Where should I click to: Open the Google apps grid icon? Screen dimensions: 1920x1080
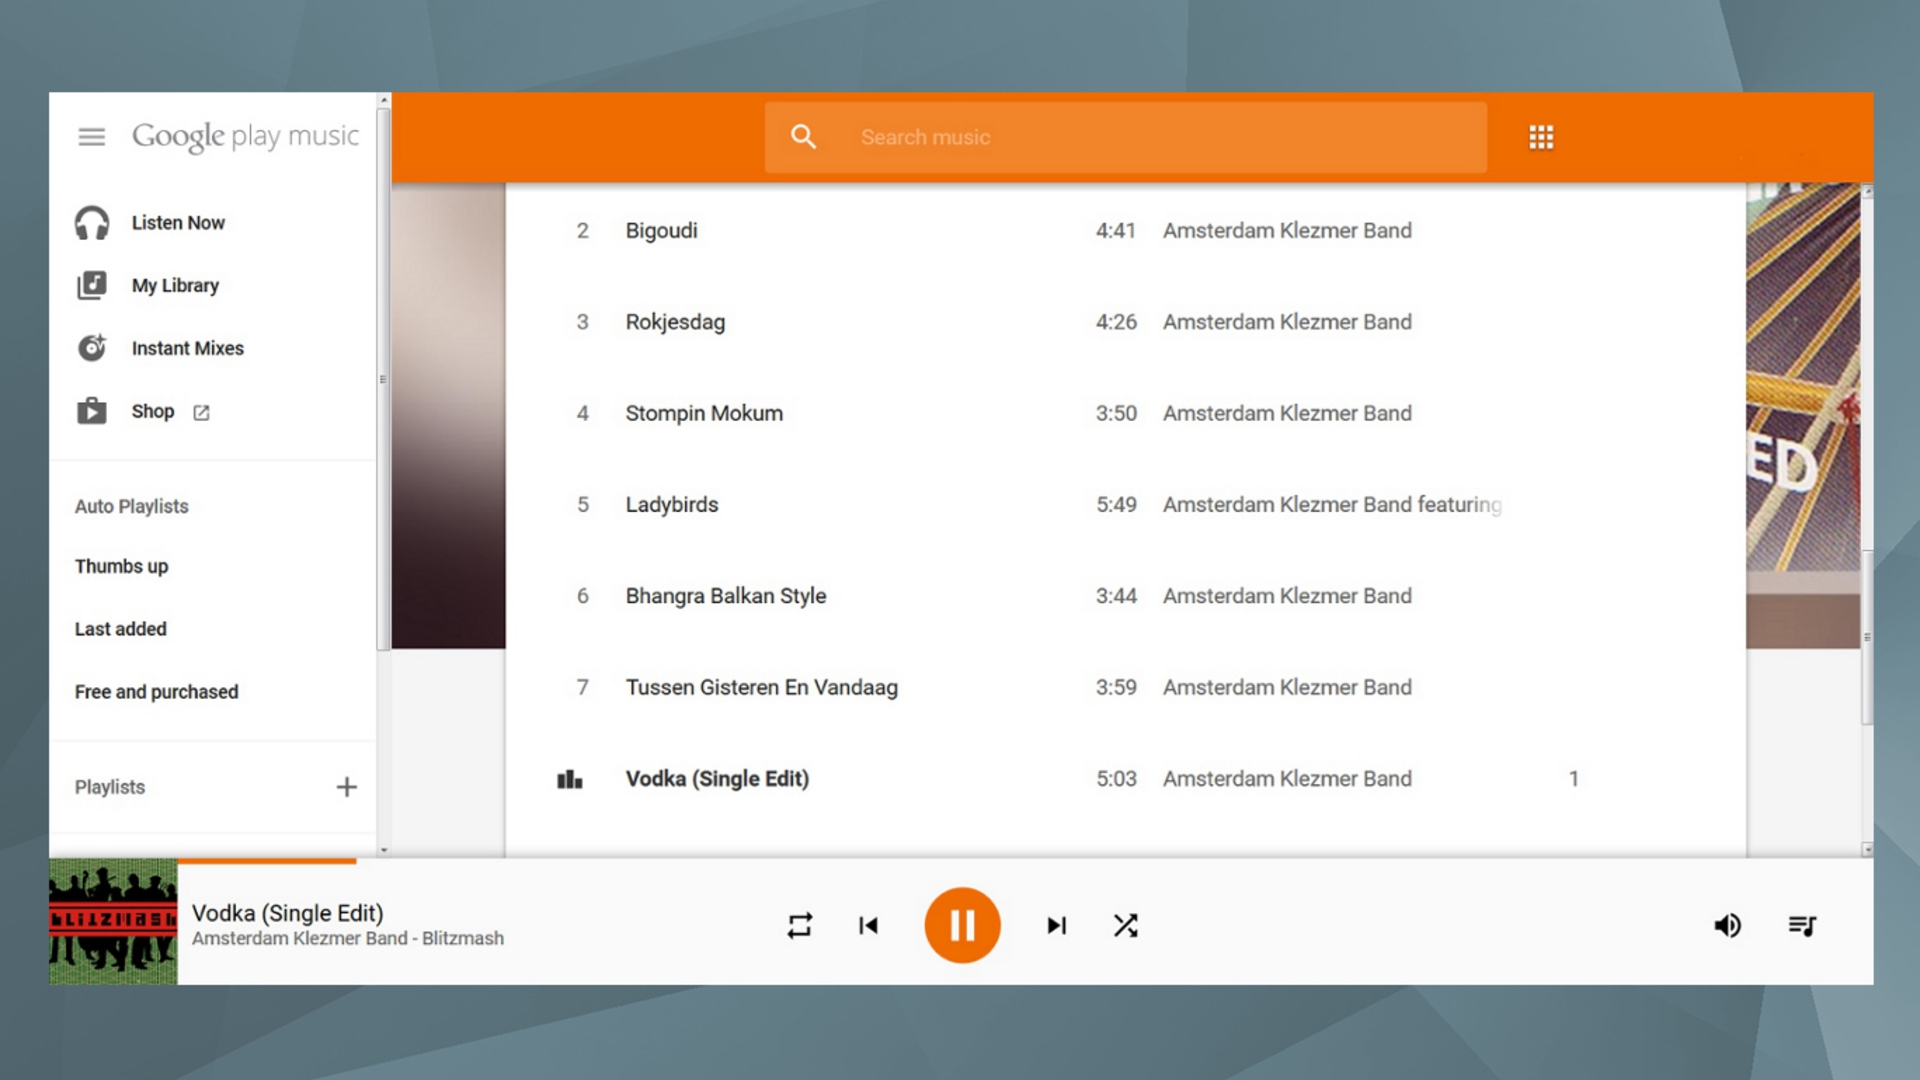(x=1541, y=137)
